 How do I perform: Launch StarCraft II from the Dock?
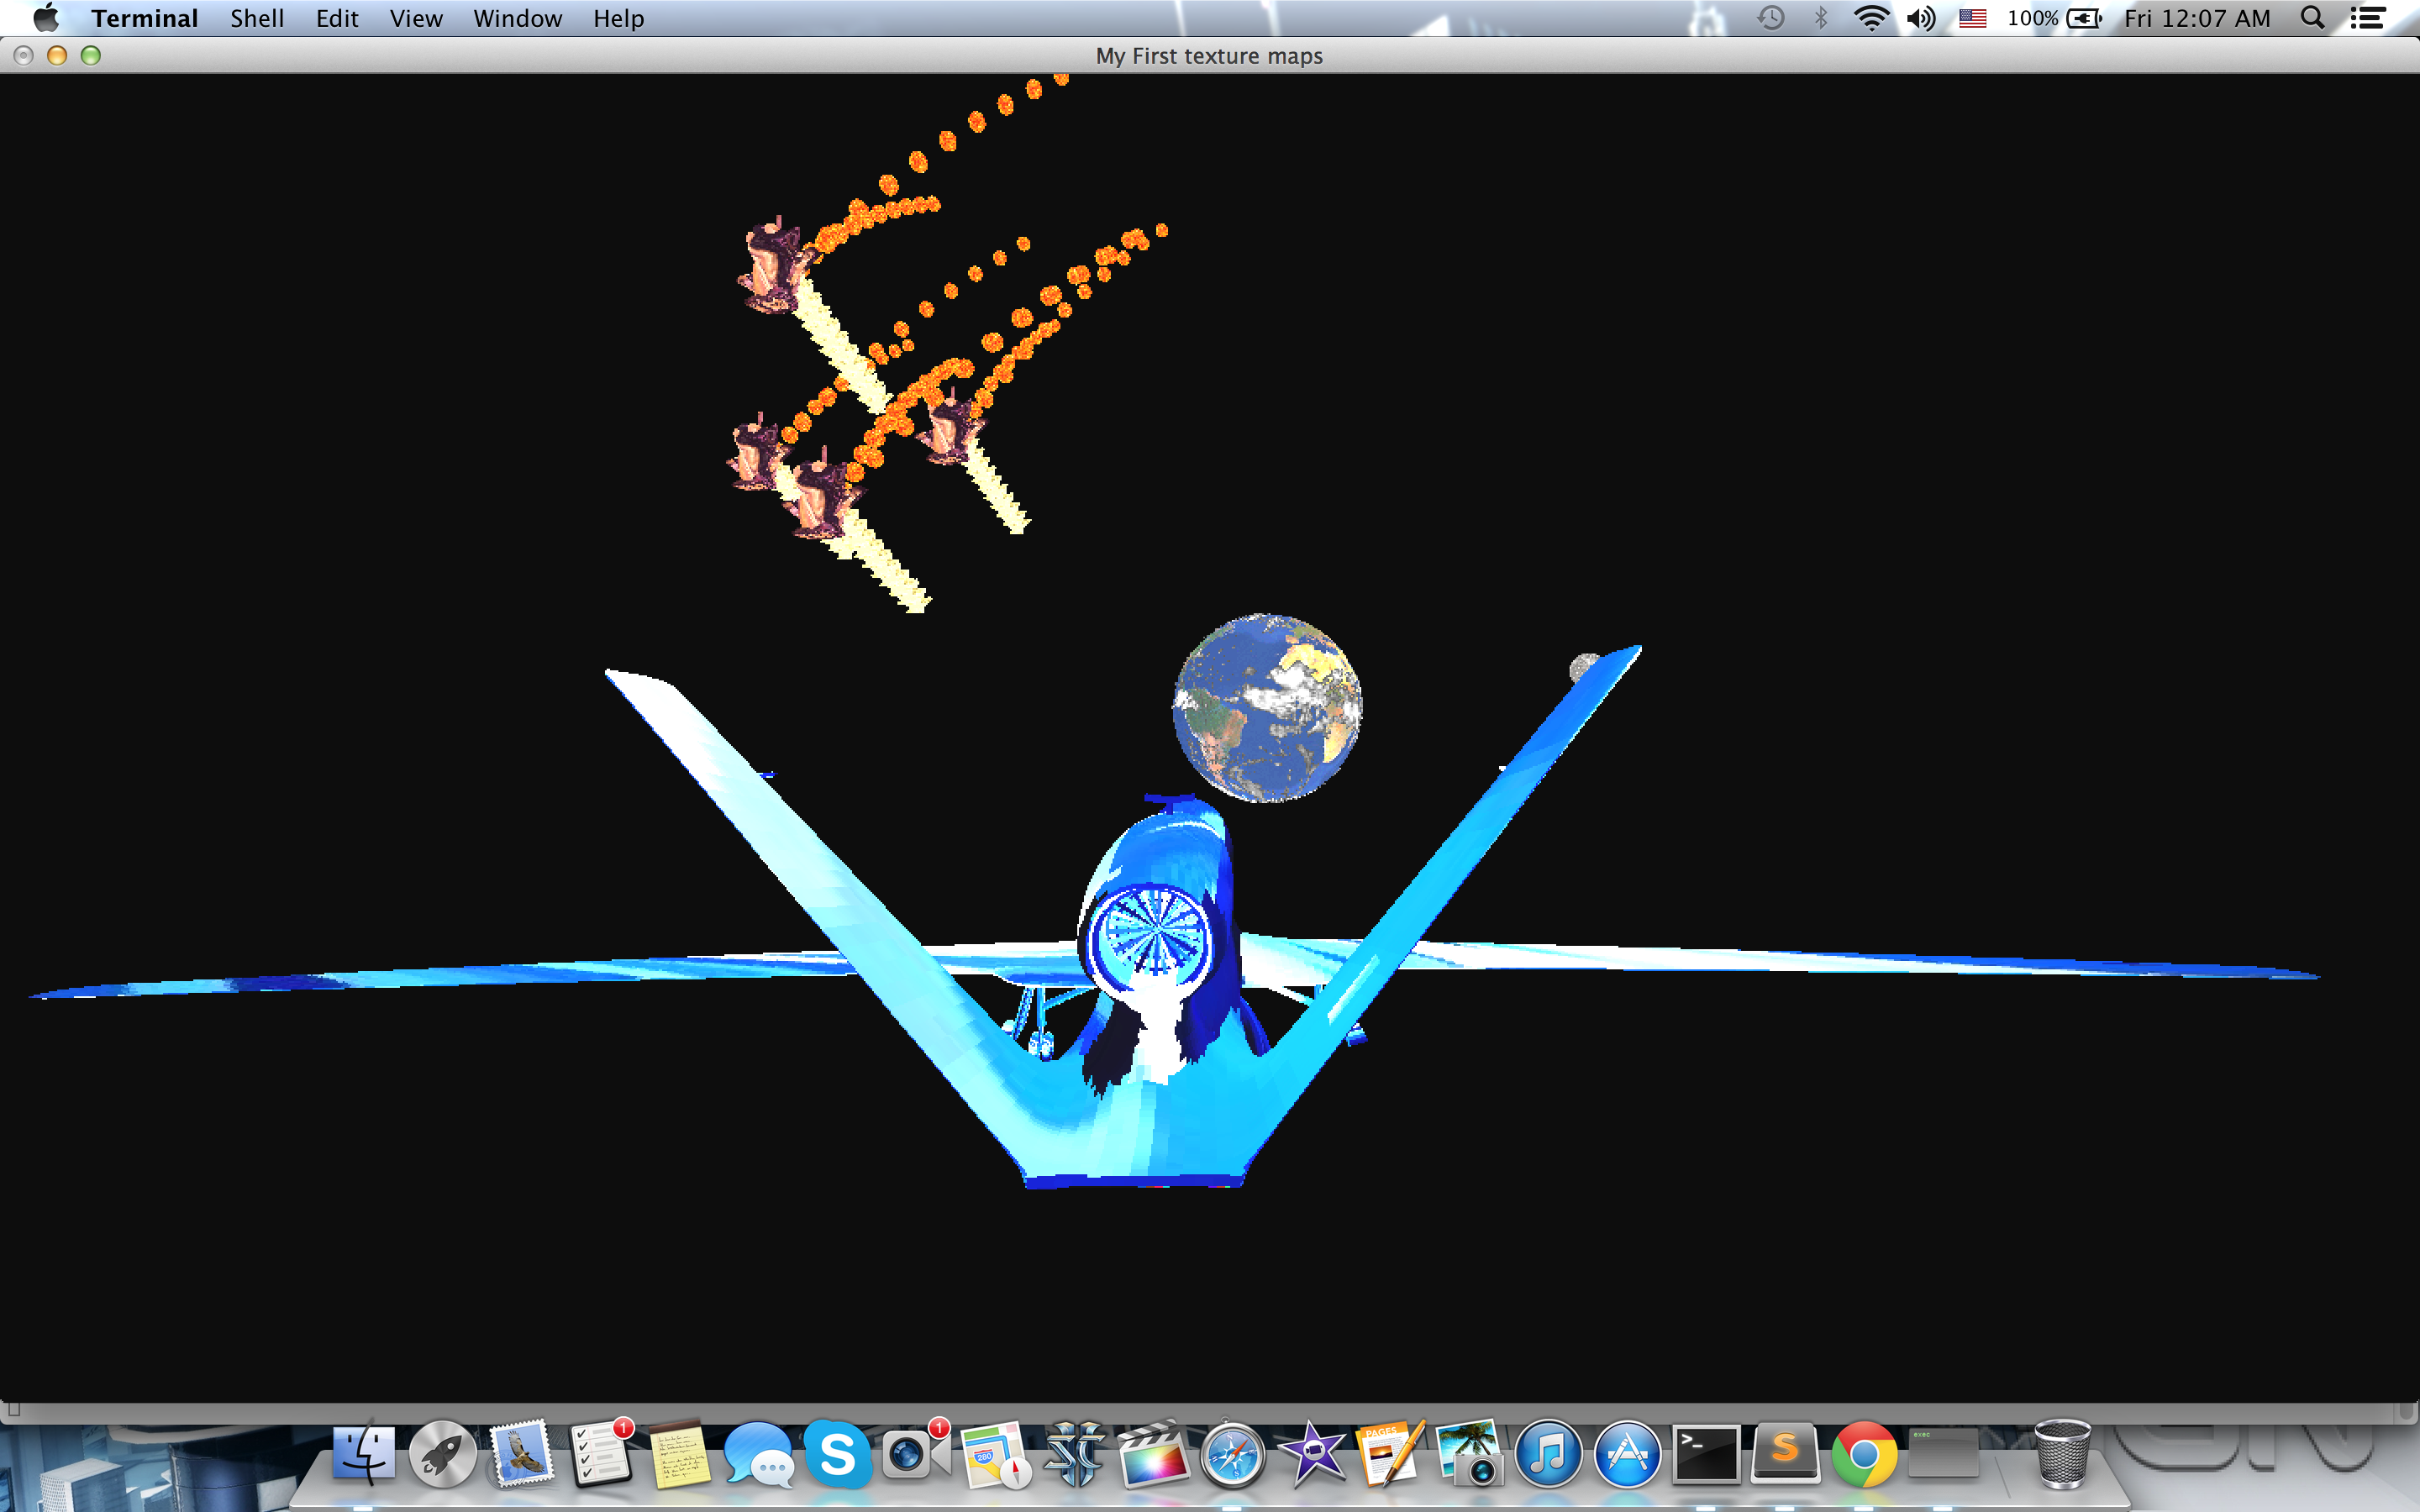click(x=1074, y=1453)
